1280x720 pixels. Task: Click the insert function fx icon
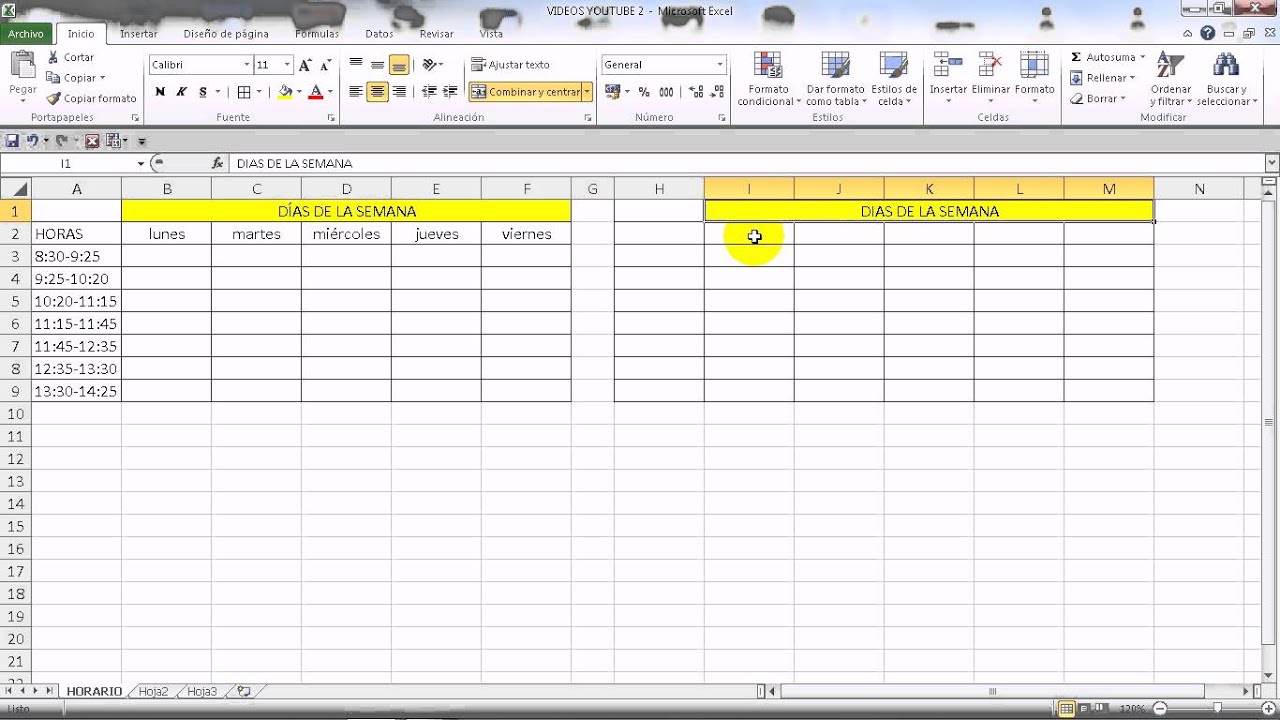[217, 163]
